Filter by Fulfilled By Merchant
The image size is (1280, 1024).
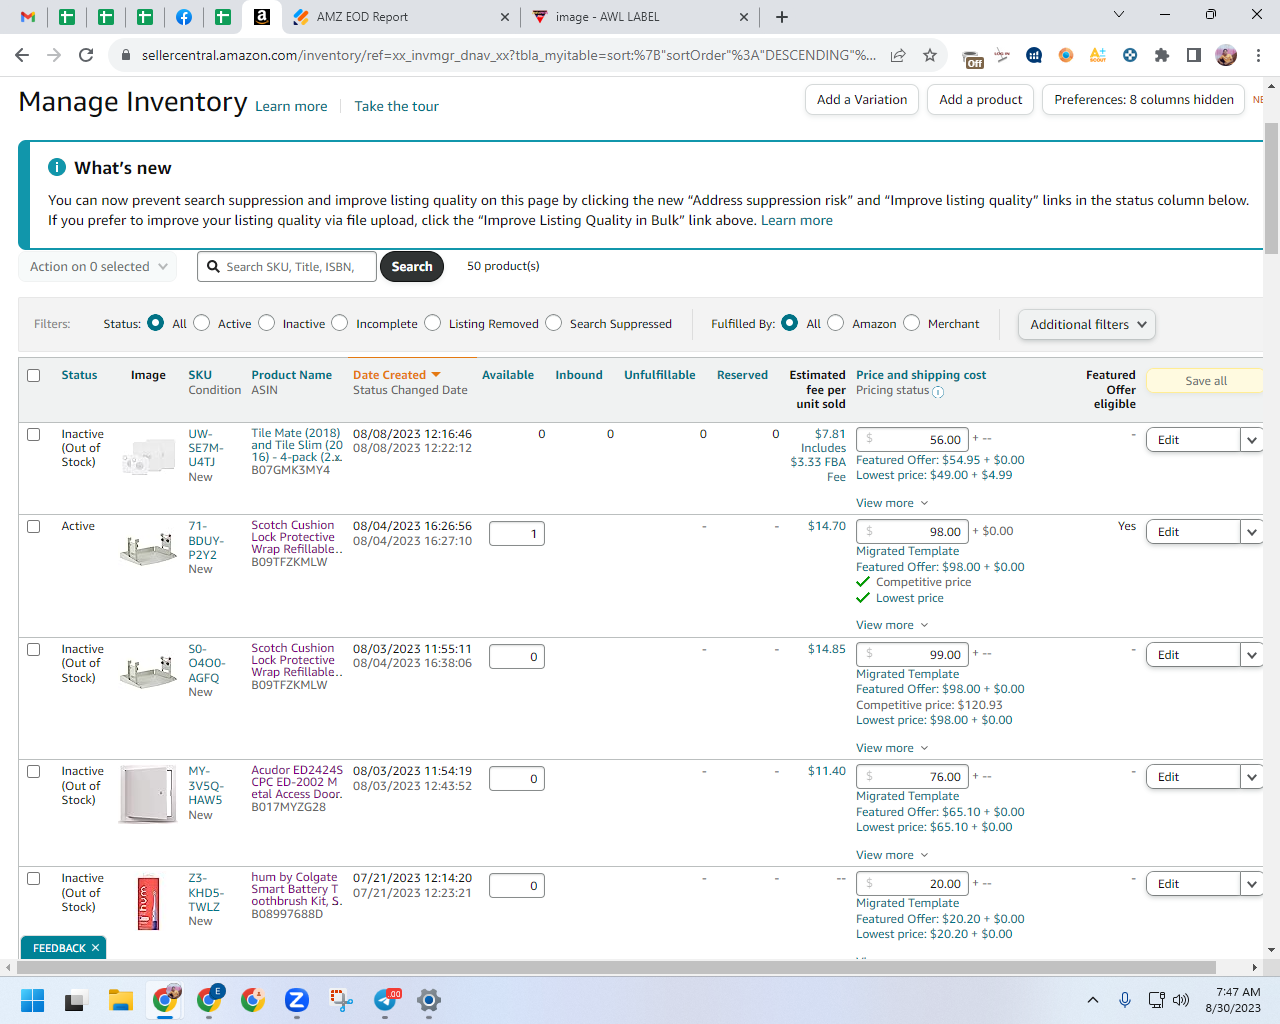tap(912, 323)
